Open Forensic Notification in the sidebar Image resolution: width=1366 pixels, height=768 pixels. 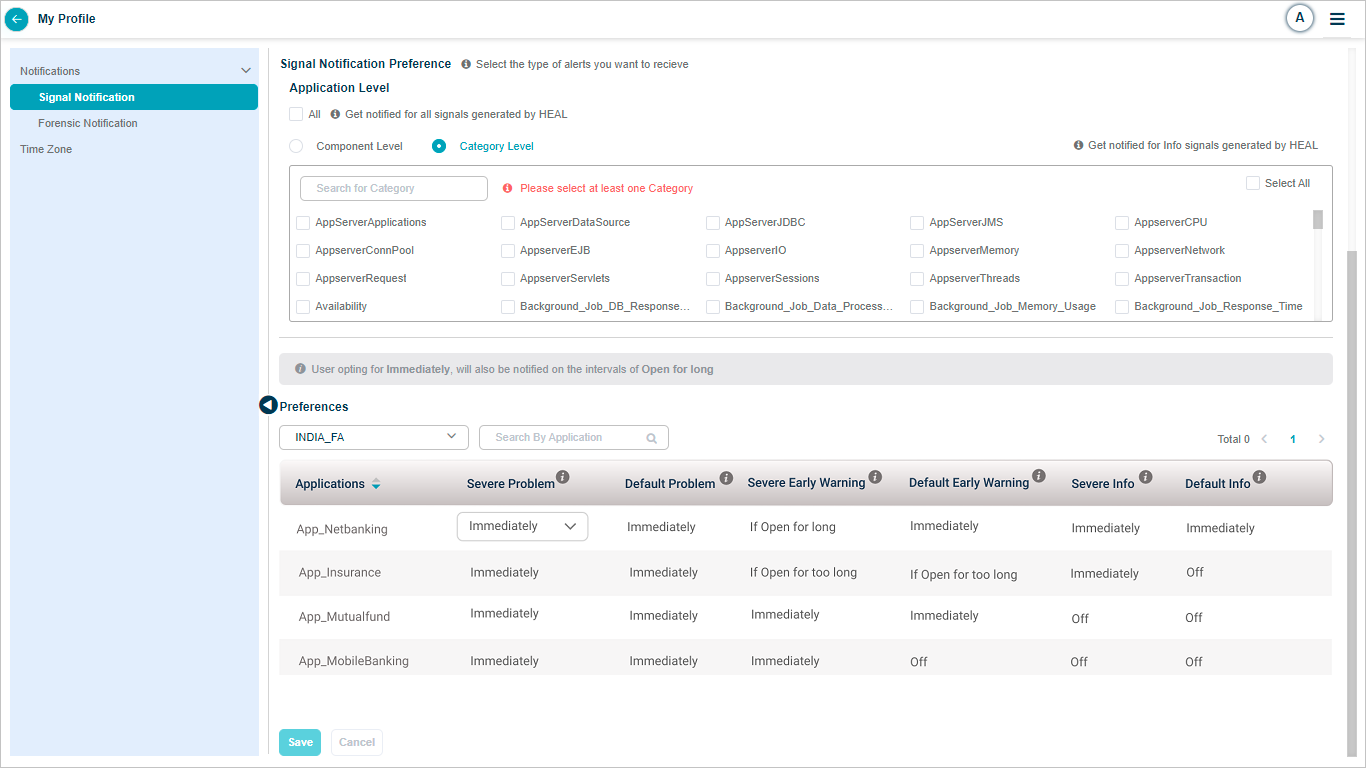(88, 123)
